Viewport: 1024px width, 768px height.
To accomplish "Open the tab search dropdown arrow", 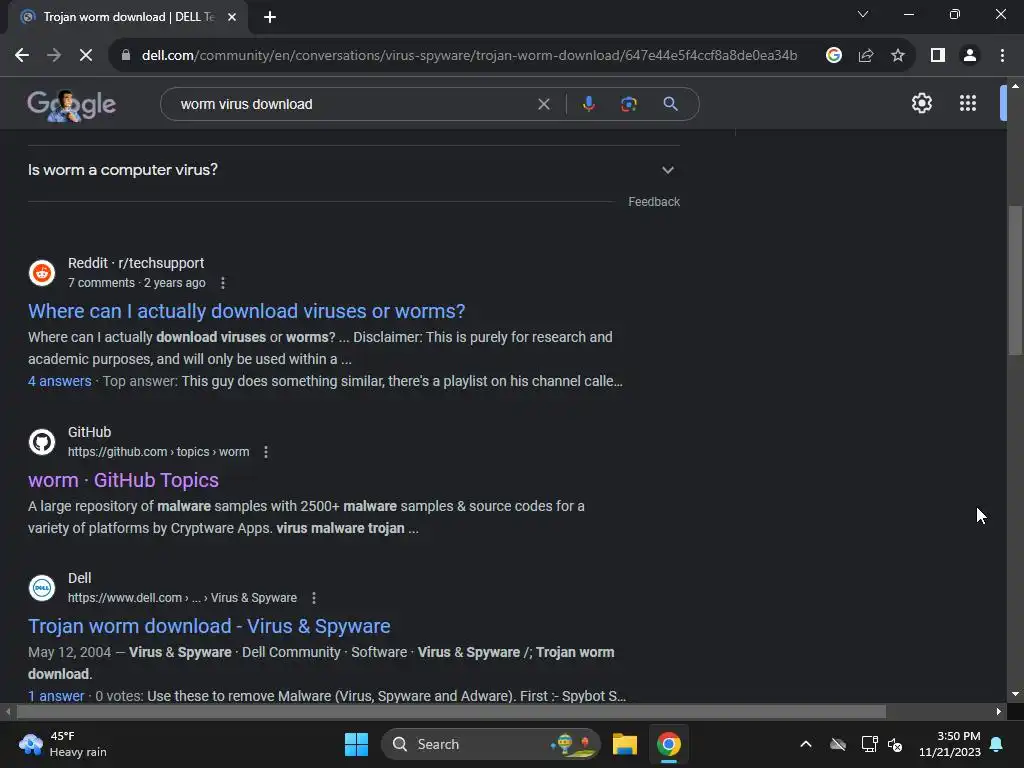I will pyautogui.click(x=863, y=14).
